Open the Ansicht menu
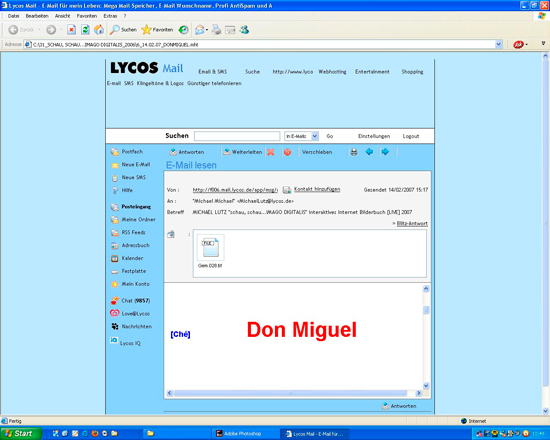This screenshot has height=440, width=550. tap(62, 16)
